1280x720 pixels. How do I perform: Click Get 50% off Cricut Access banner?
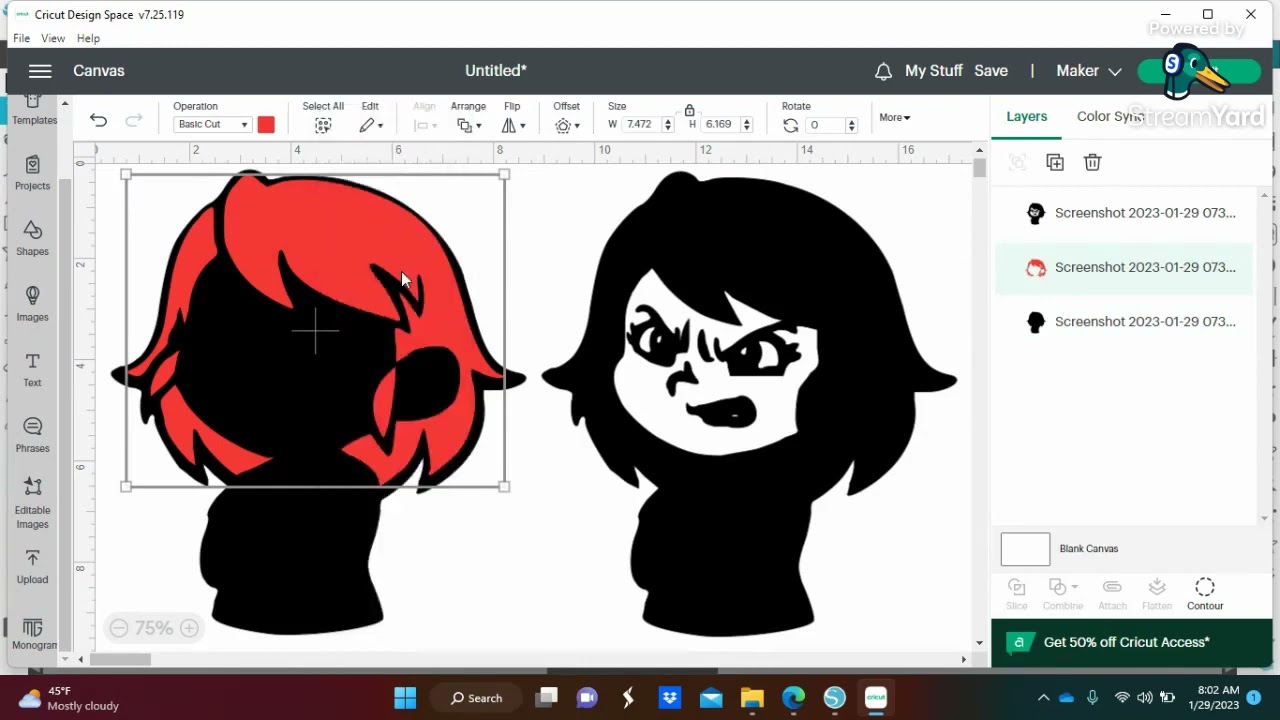click(1131, 642)
